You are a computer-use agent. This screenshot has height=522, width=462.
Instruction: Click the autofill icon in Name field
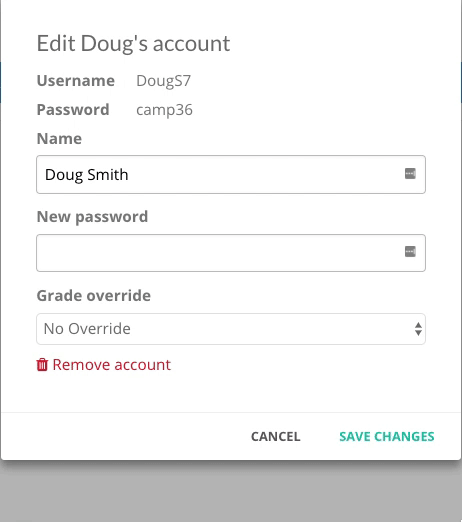(x=410, y=174)
